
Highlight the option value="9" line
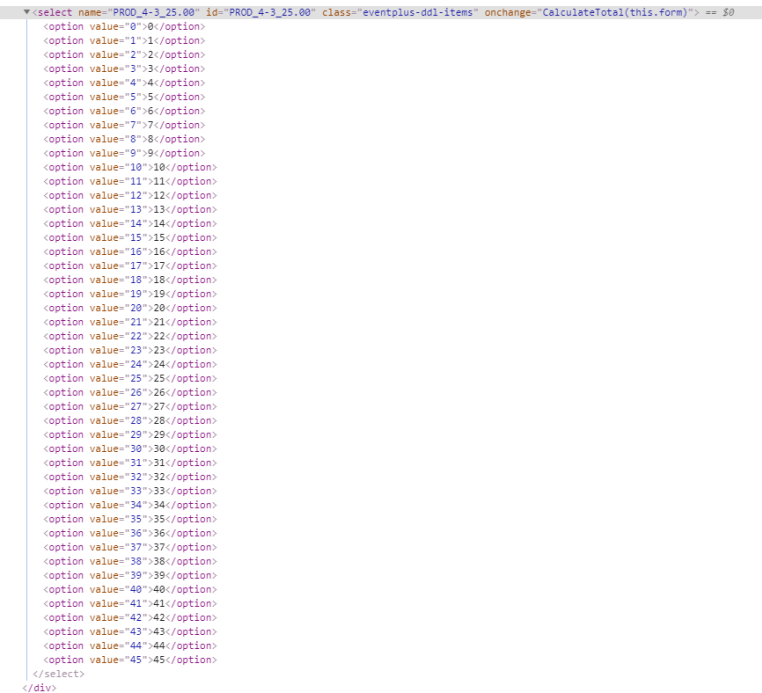tap(124, 153)
